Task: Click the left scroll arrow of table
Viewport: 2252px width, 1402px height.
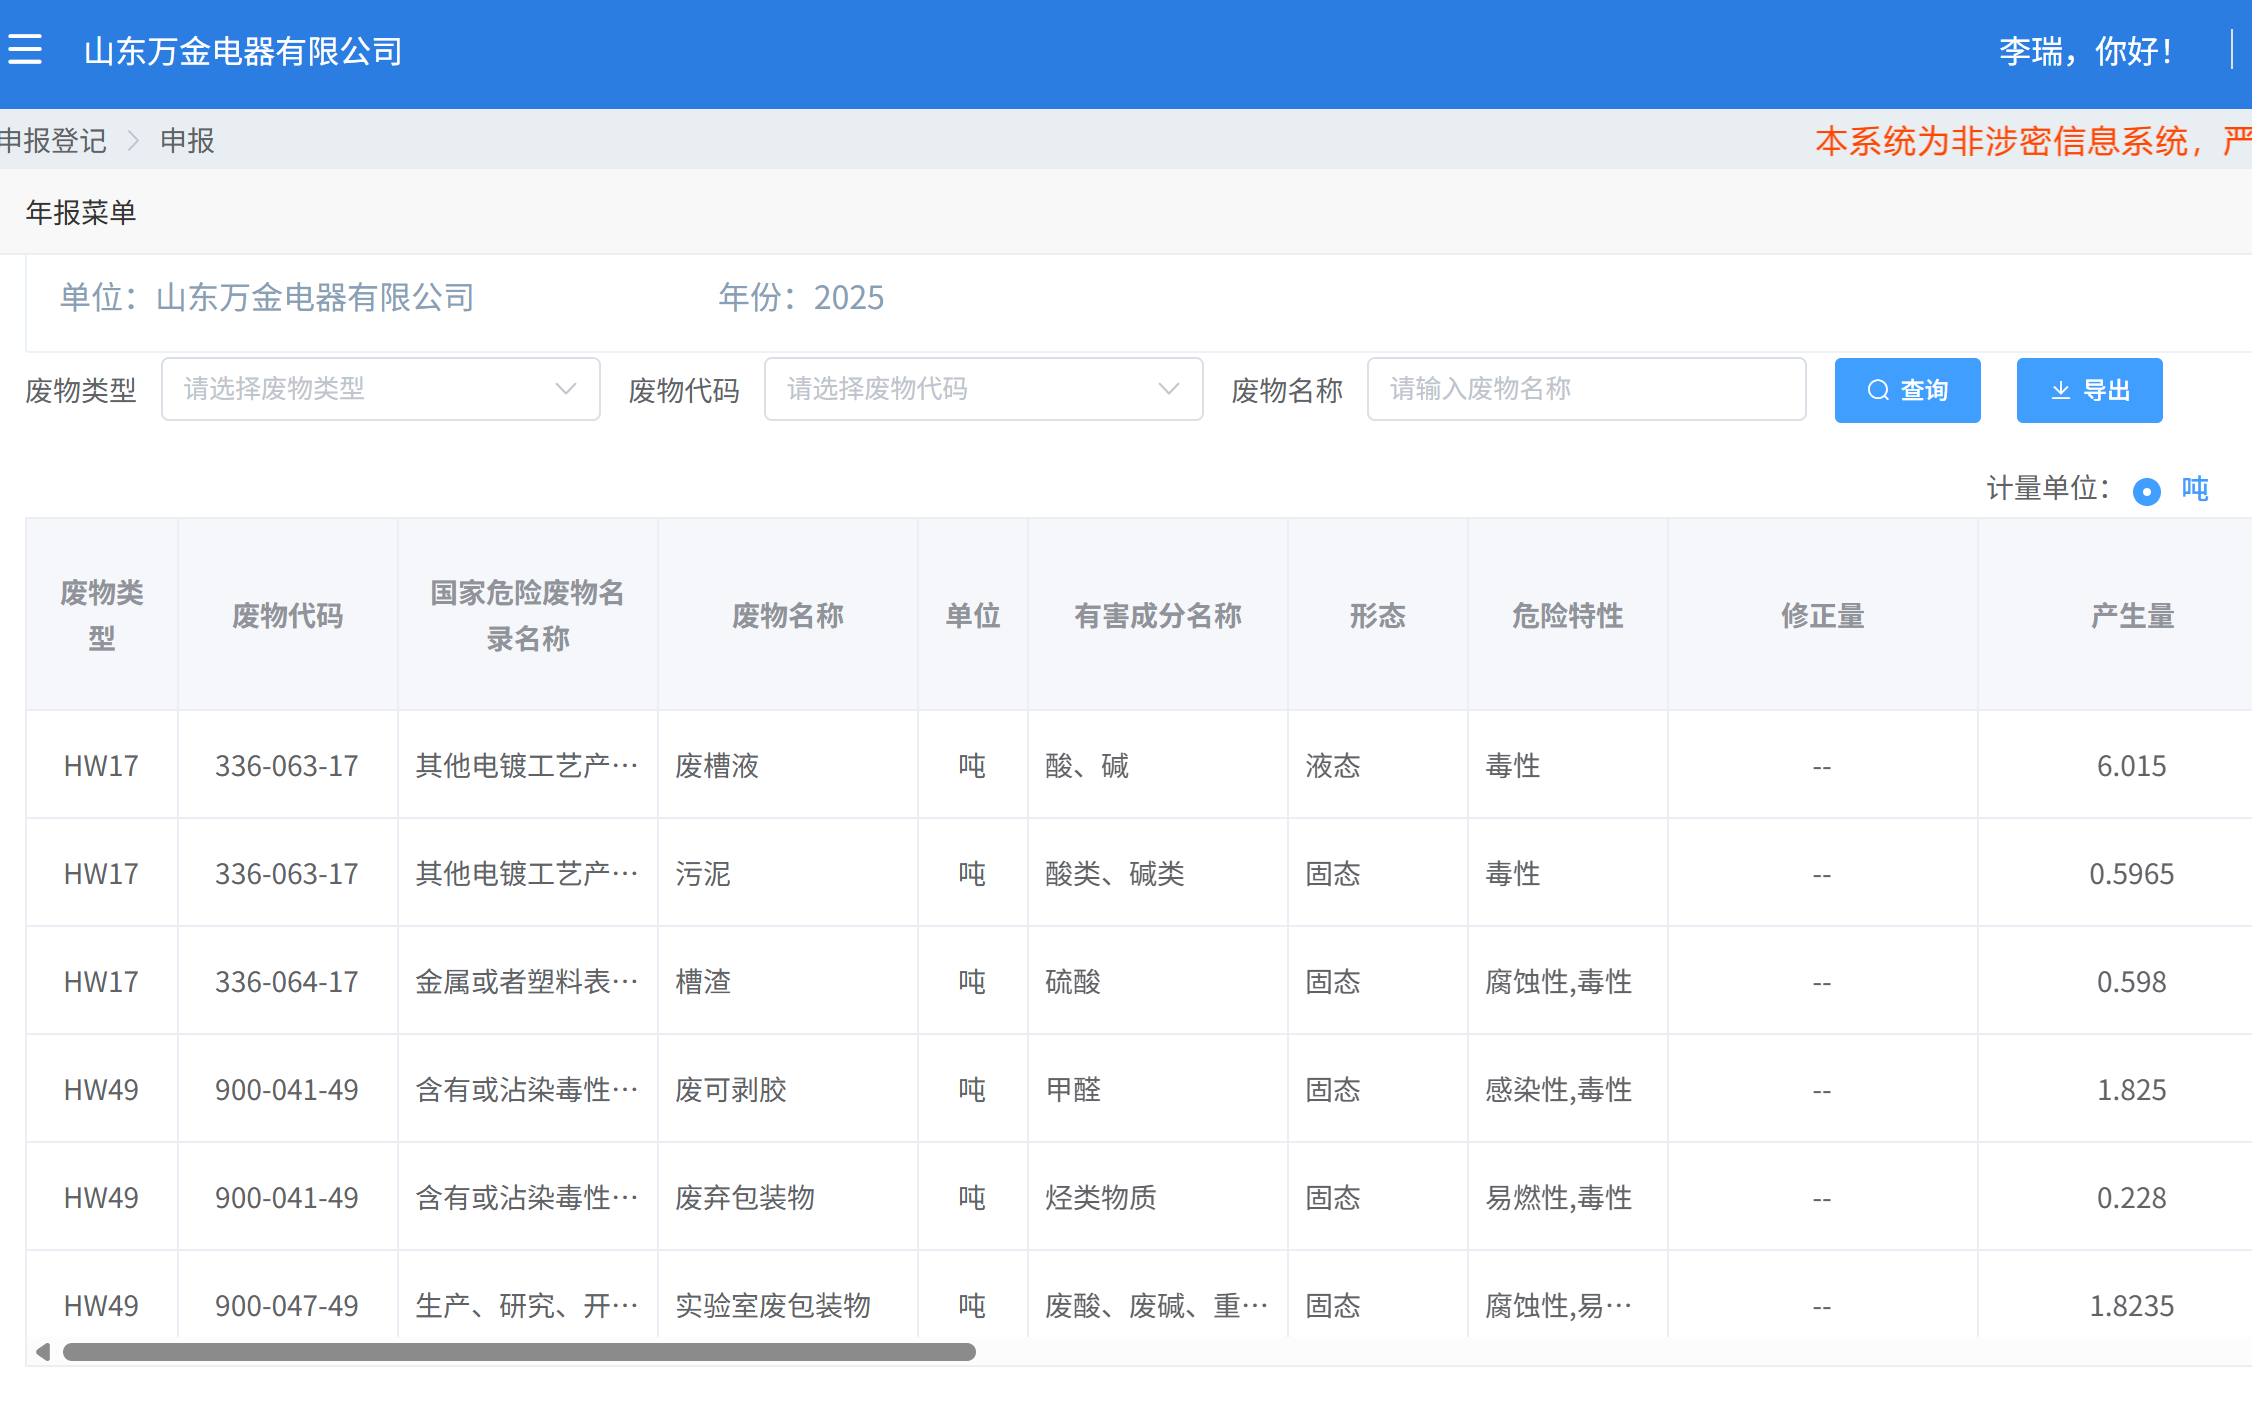Action: (43, 1352)
